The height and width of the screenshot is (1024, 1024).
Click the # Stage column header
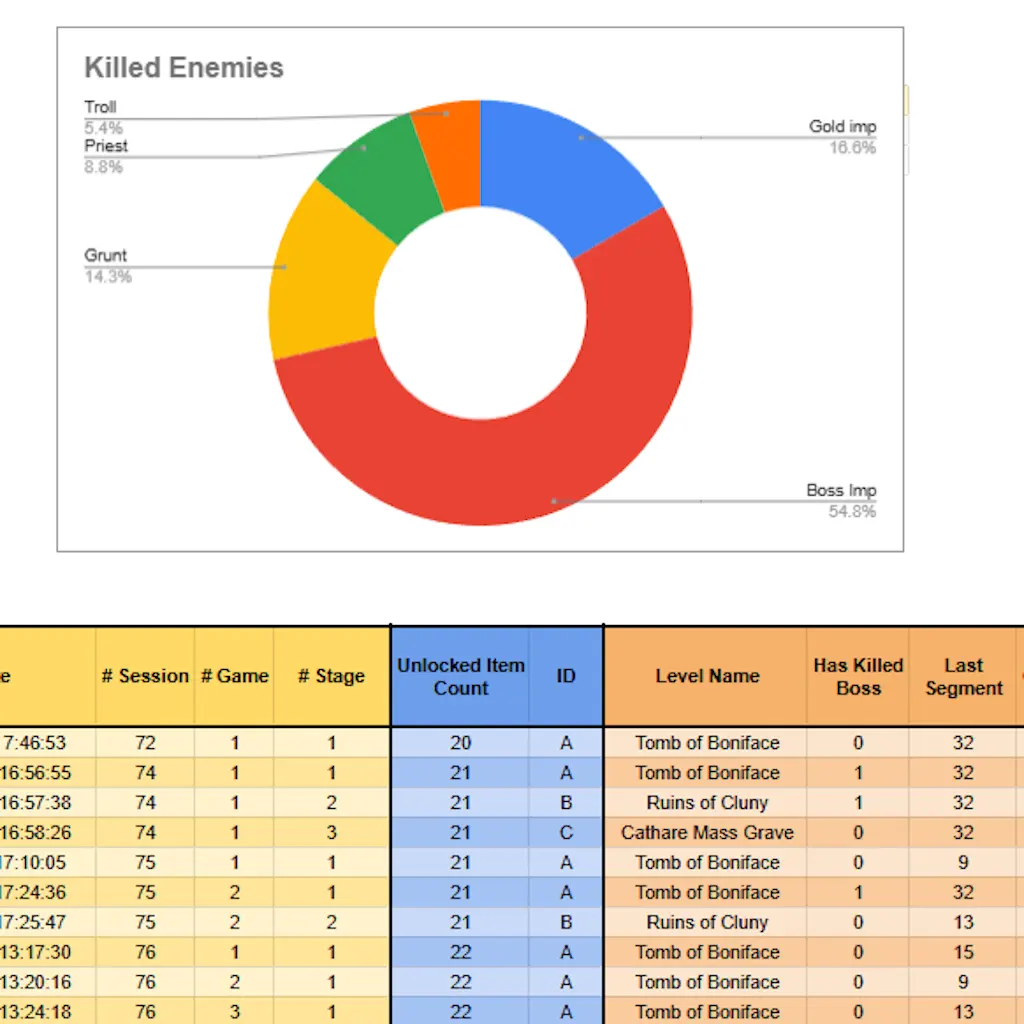click(x=331, y=676)
